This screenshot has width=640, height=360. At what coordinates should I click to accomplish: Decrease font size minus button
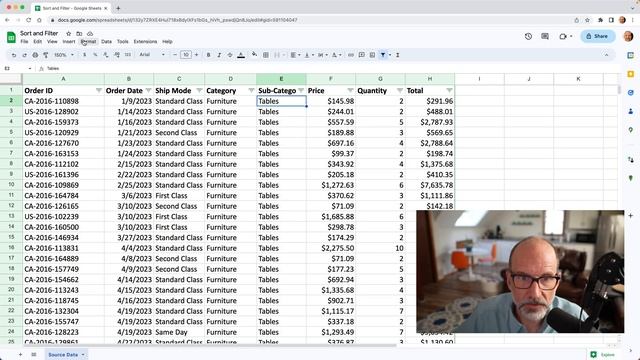coord(175,55)
